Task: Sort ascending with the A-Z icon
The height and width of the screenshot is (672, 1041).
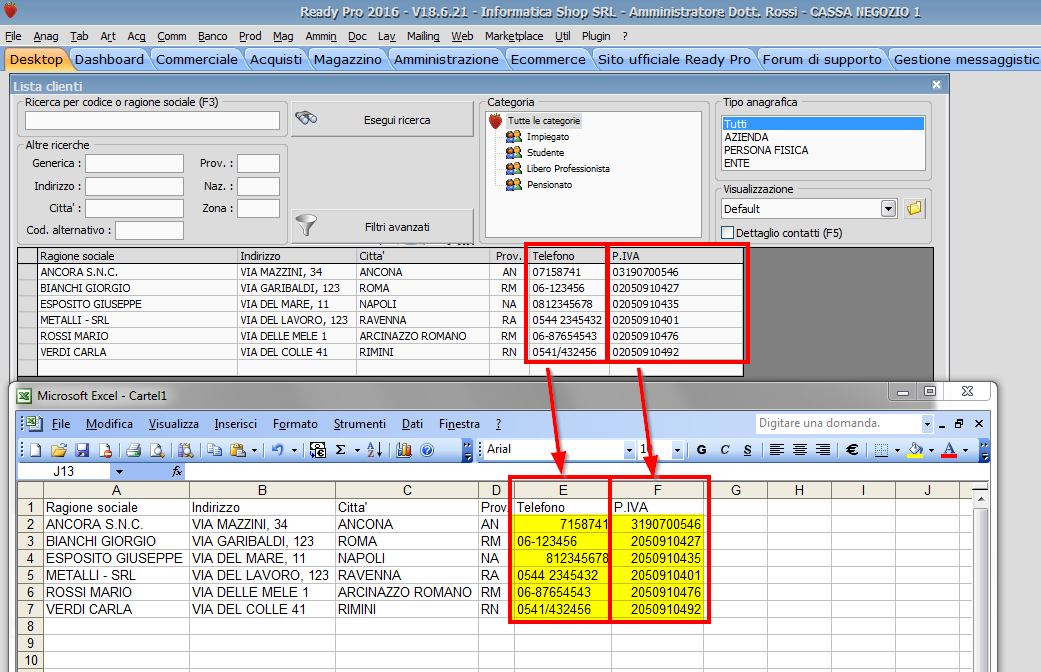Action: (x=374, y=450)
